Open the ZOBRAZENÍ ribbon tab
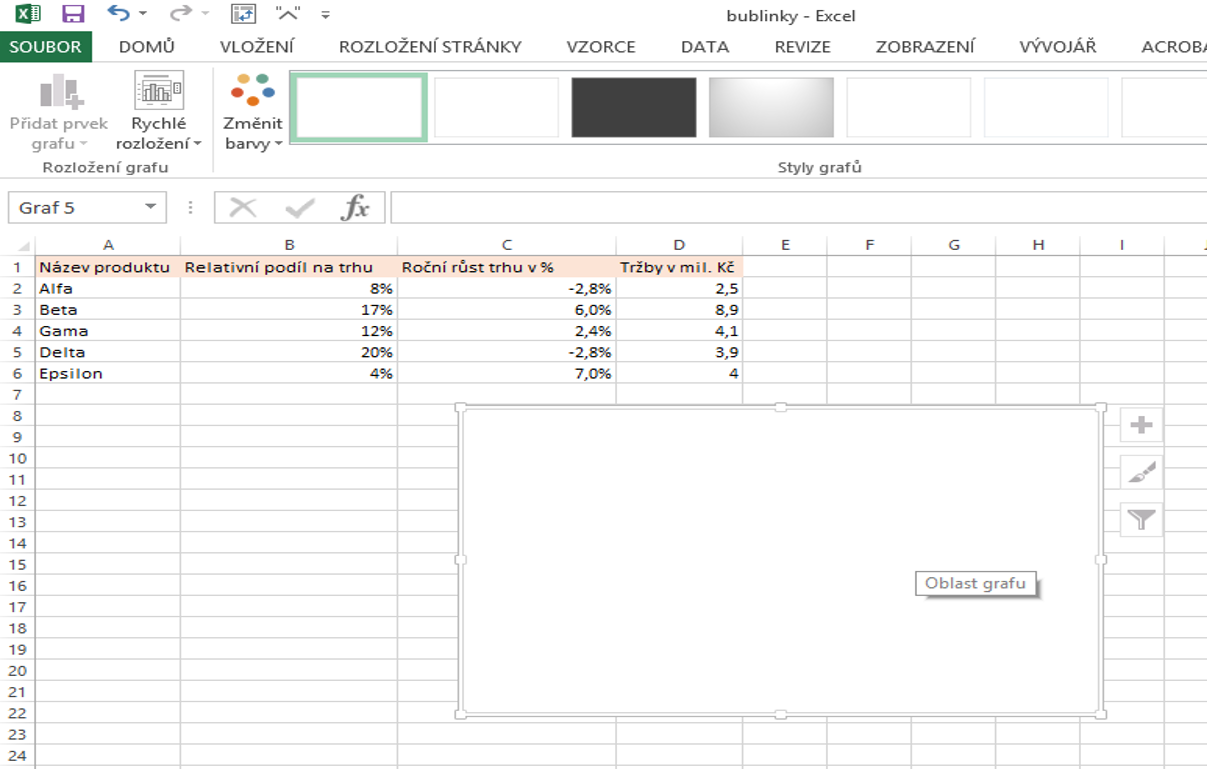This screenshot has height=769, width=1207. coord(926,46)
